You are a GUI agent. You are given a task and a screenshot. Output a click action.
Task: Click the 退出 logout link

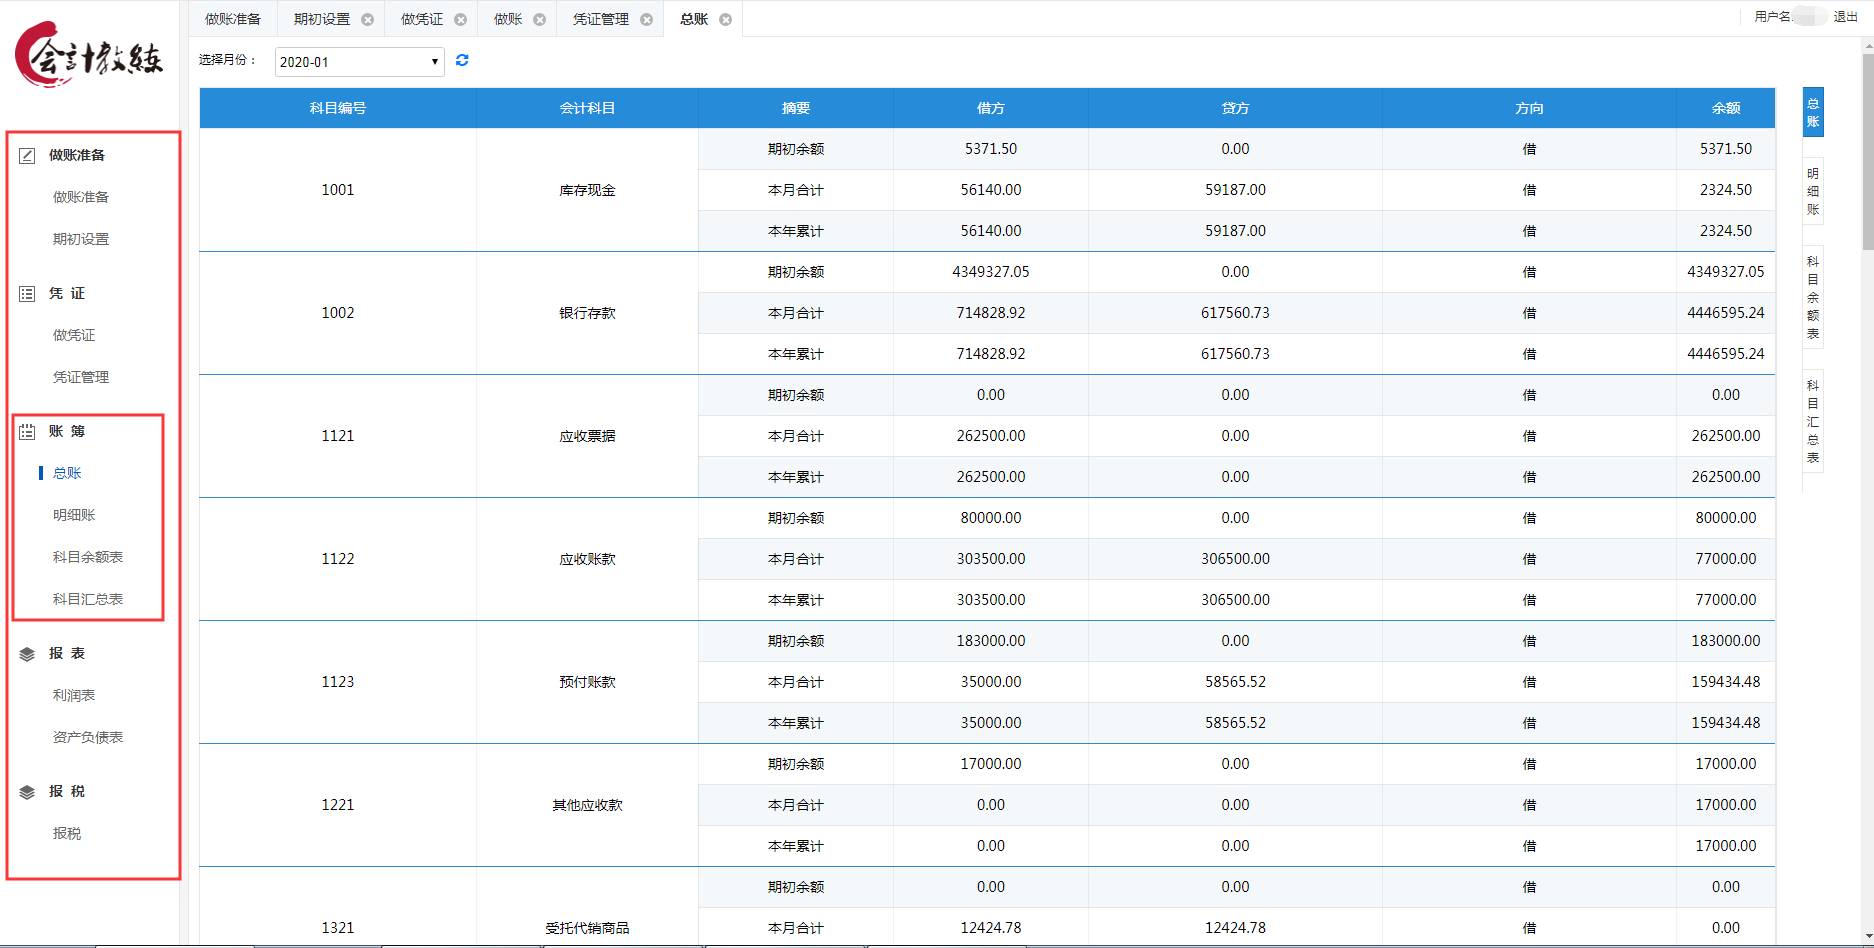click(1846, 17)
